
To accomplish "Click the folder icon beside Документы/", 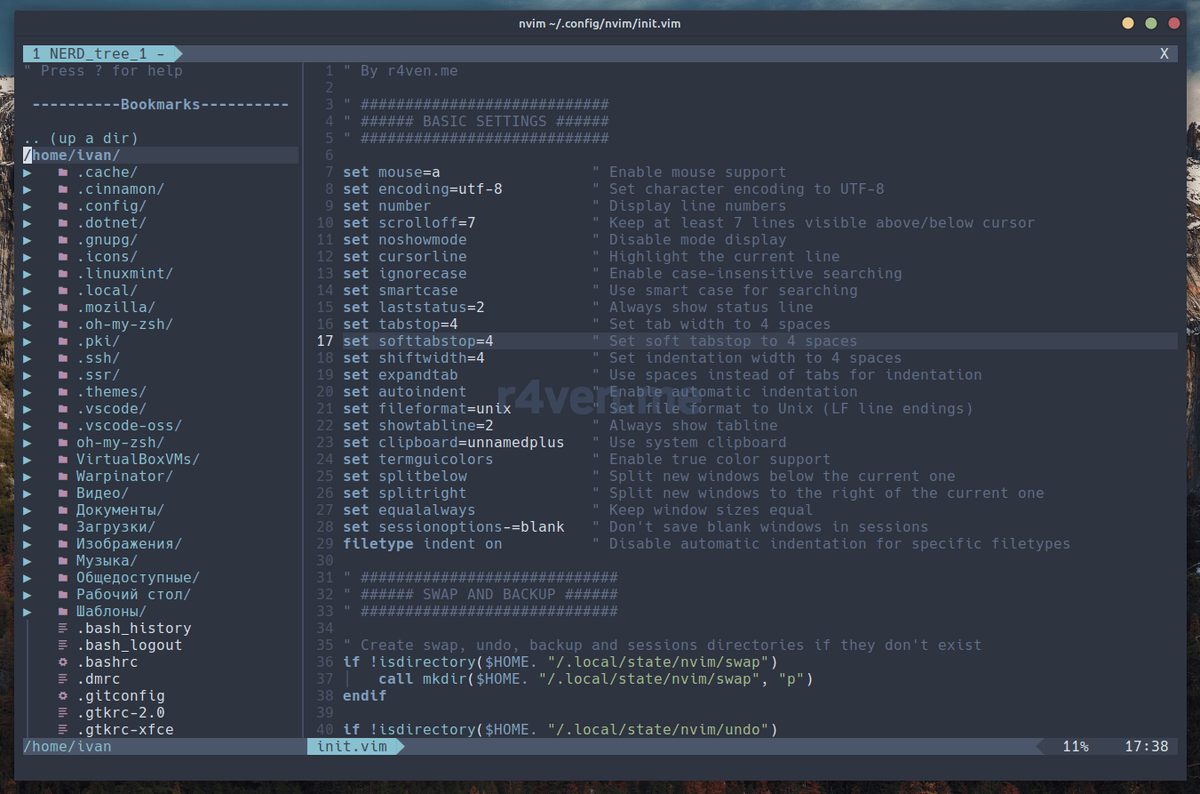I will tap(63, 510).
